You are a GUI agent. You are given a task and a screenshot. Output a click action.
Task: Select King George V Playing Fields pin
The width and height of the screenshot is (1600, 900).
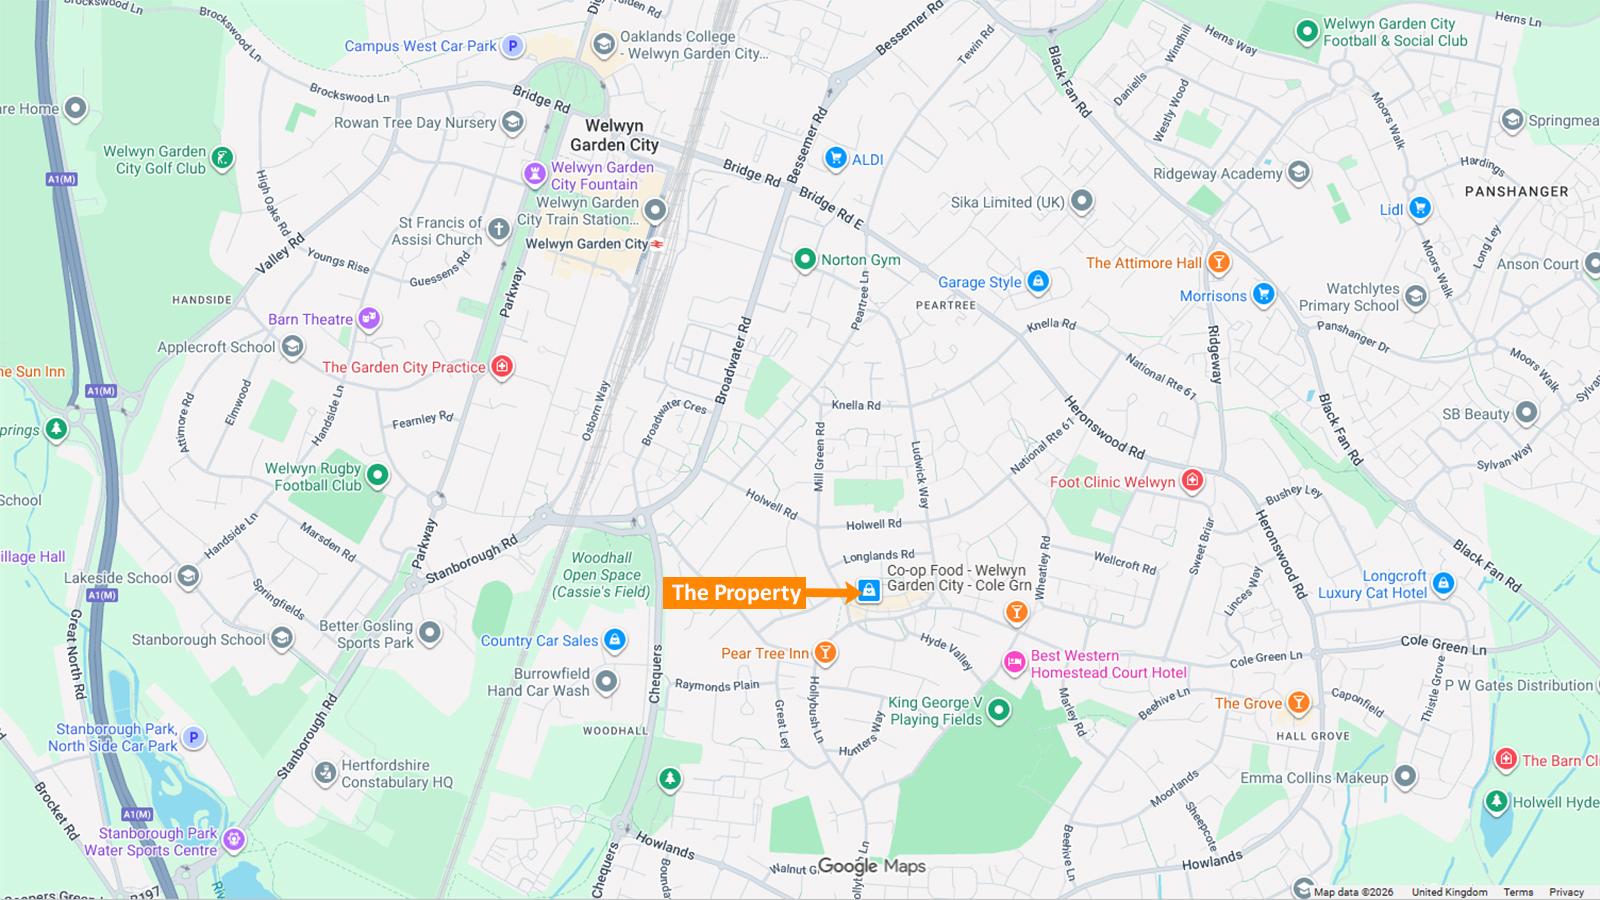click(998, 711)
